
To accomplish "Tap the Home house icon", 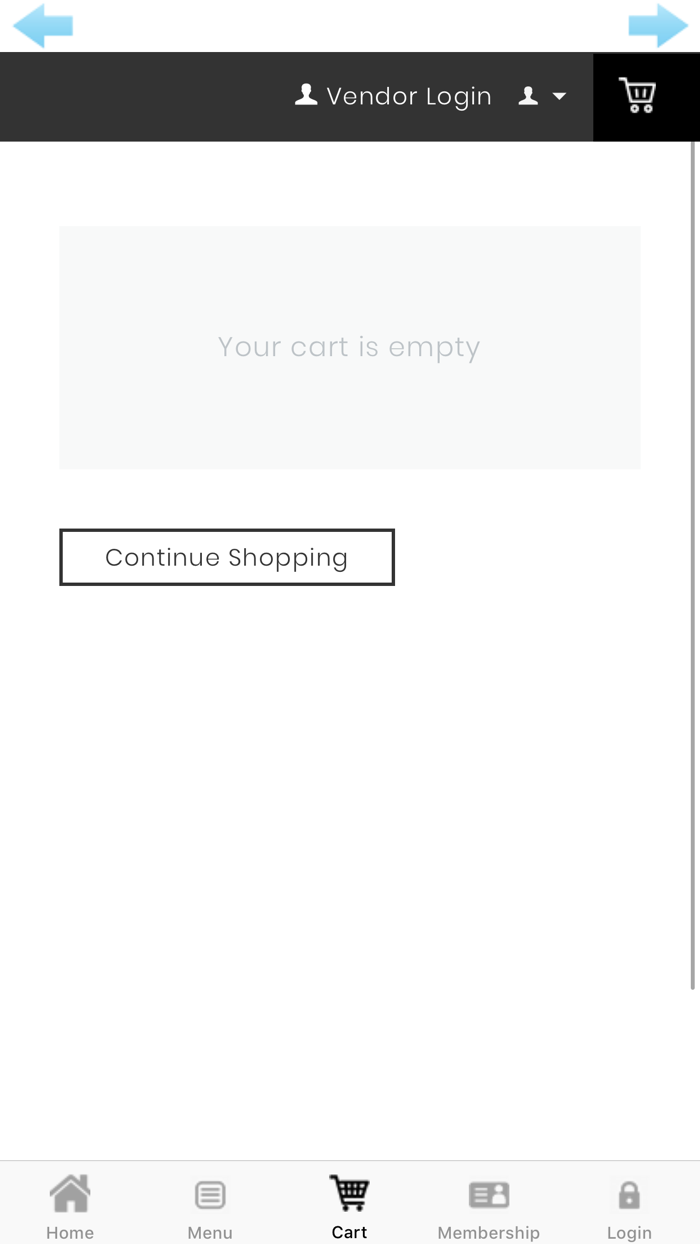I will 70,1193.
